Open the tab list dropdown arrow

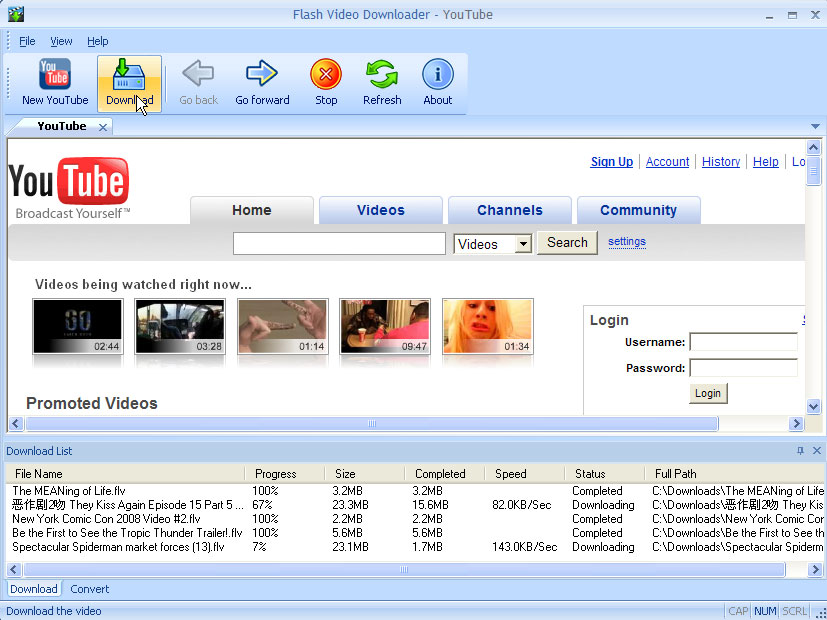tap(815, 127)
